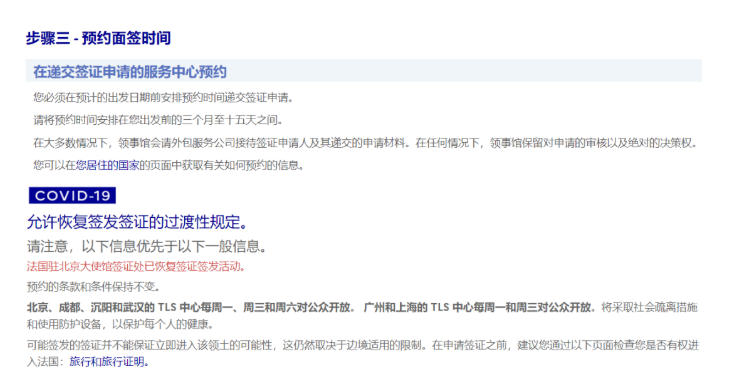Click the 在递交签证申请的服务中心预约 section header
This screenshot has height=375, width=735.
[x=363, y=71]
